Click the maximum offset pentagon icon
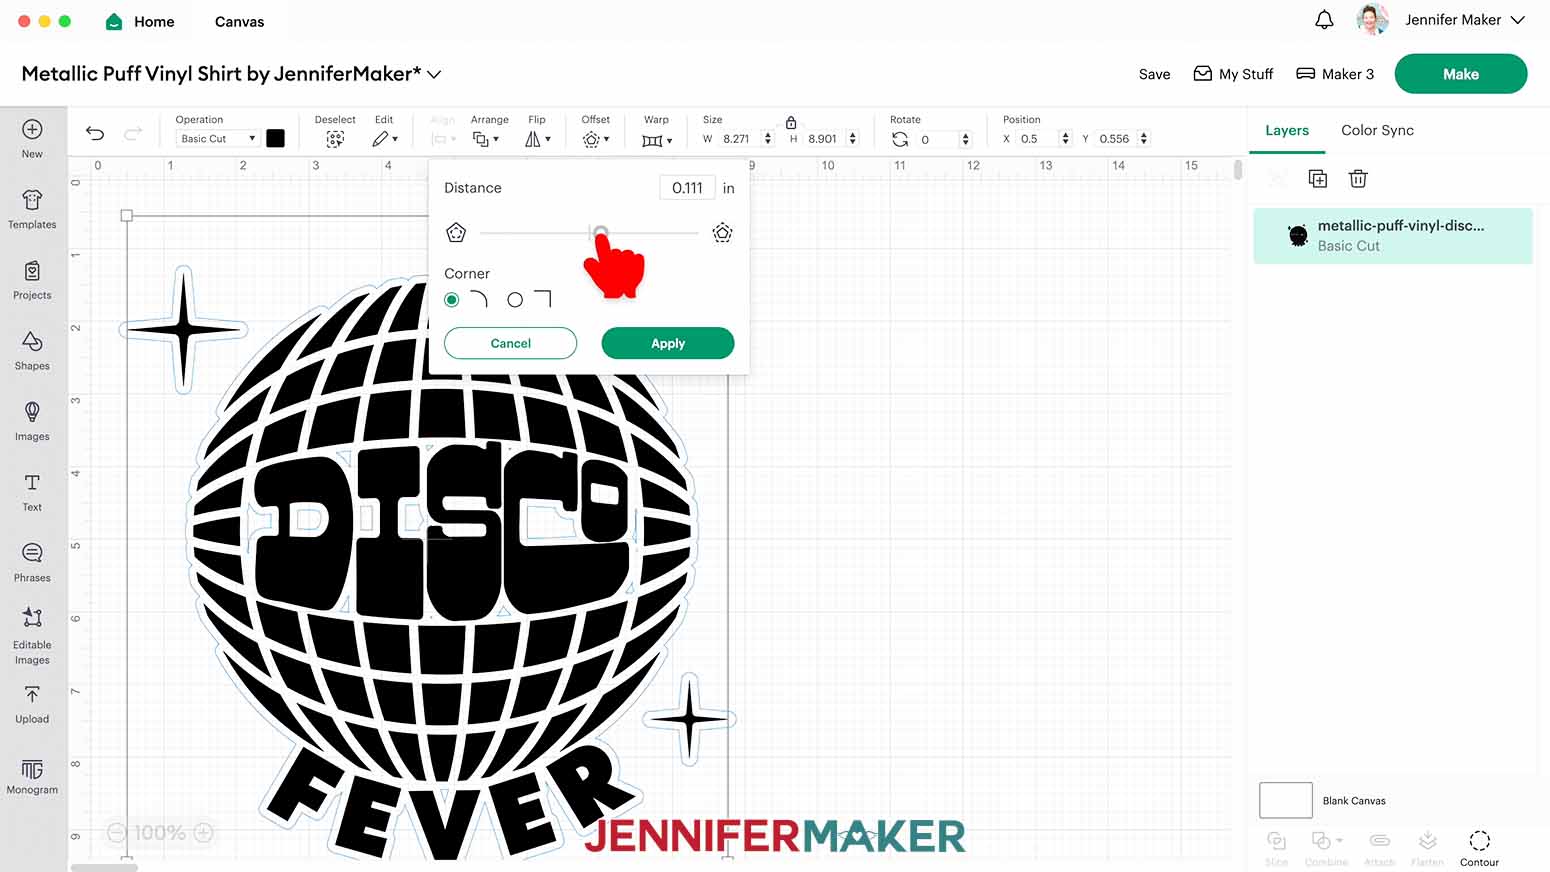This screenshot has width=1550, height=872. tap(722, 233)
